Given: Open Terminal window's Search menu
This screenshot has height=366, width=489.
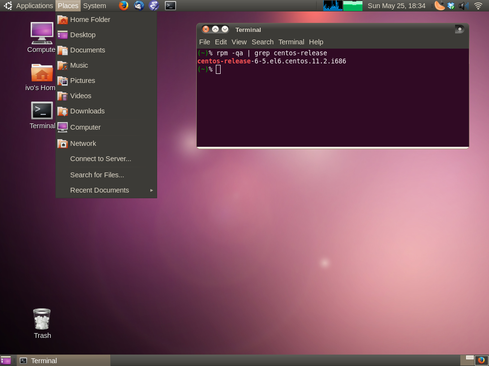Looking at the screenshot, I should pyautogui.click(x=262, y=42).
